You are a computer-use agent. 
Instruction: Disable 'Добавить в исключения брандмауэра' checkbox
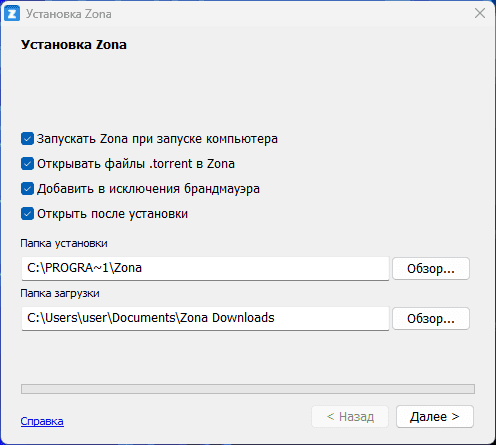coord(27,189)
